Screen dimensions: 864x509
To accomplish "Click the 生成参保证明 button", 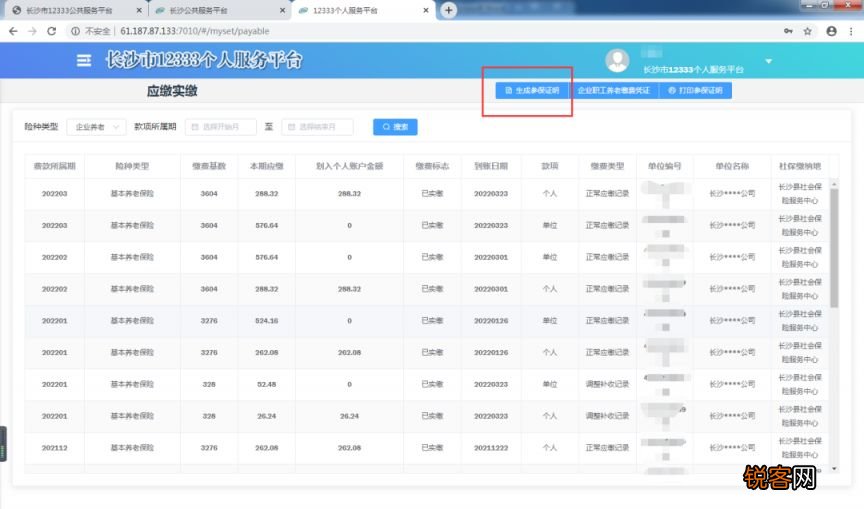I will (x=532, y=90).
